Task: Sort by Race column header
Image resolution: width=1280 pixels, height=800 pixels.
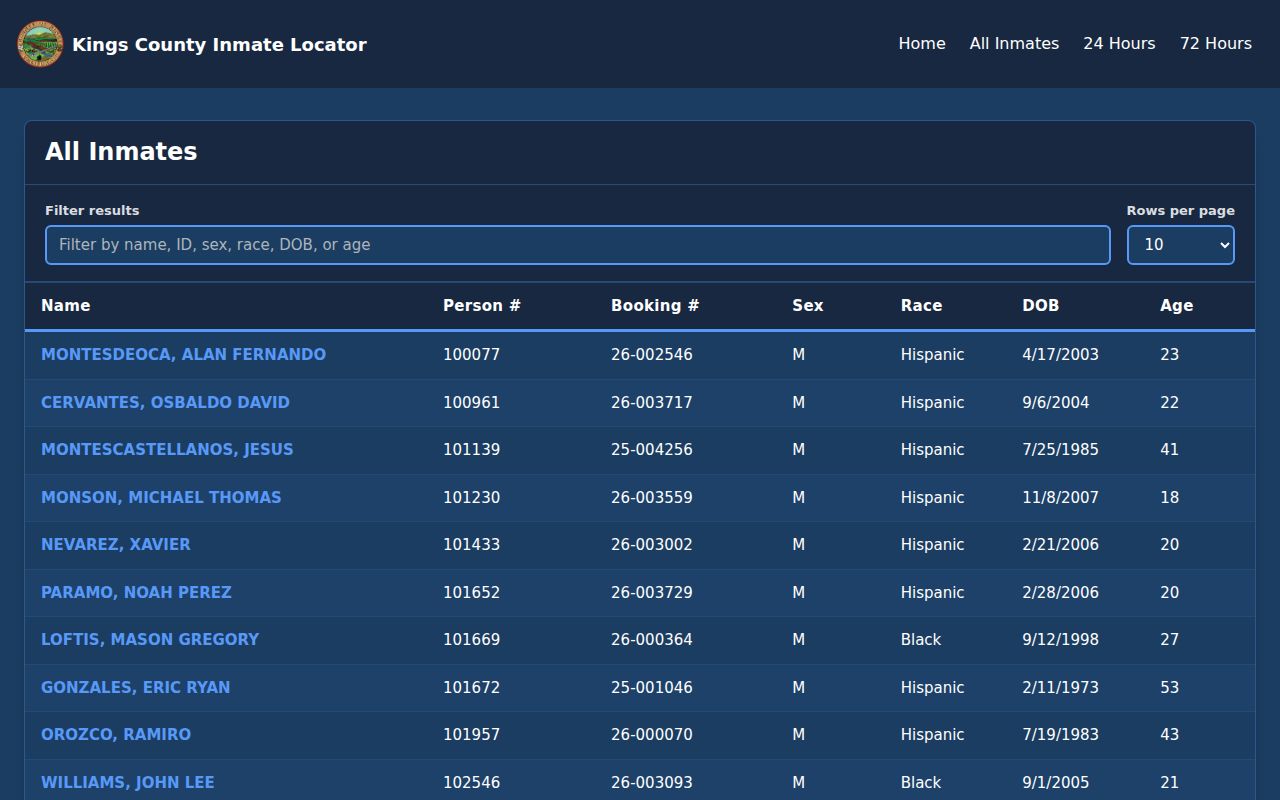Action: pos(921,306)
